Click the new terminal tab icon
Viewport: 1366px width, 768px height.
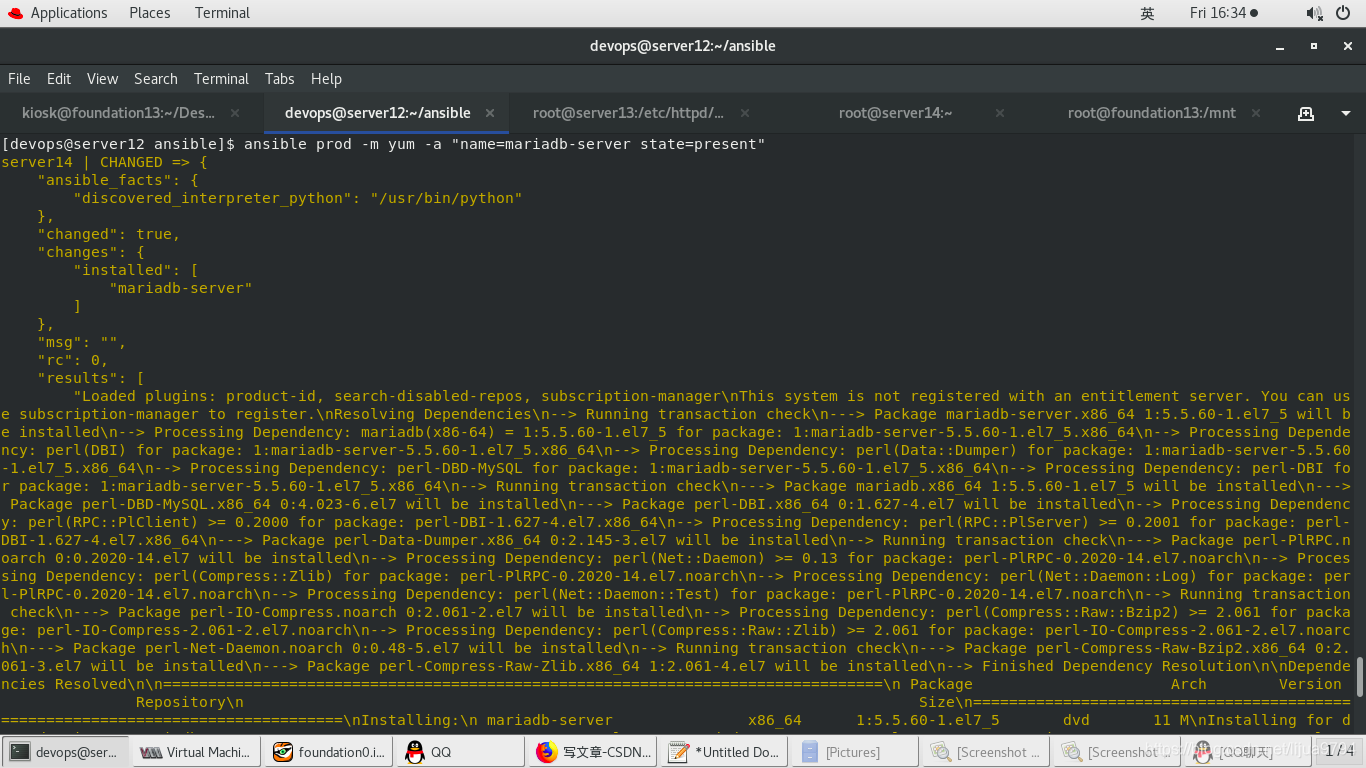1306,113
